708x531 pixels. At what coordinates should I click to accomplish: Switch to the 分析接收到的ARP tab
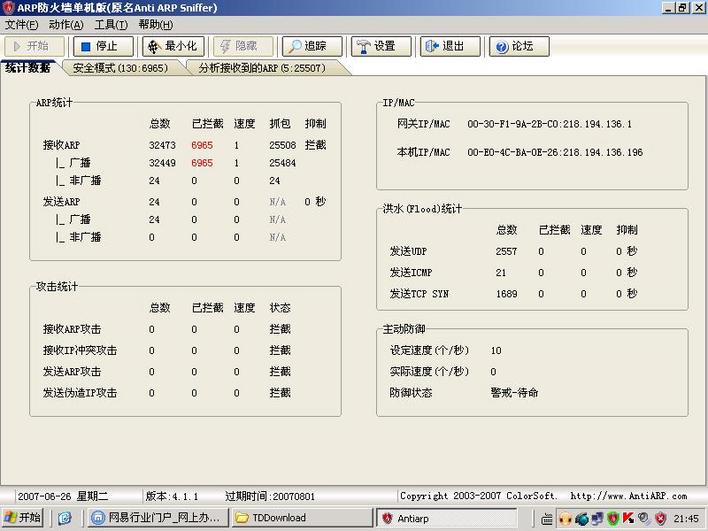(272, 68)
